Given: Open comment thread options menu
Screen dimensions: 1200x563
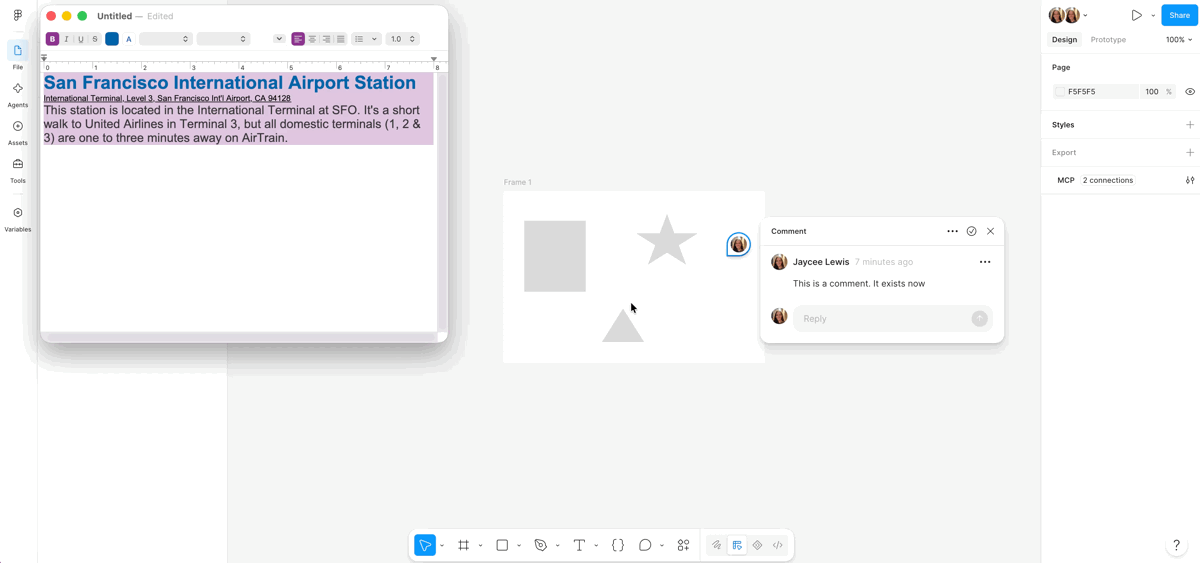Looking at the screenshot, I should coord(952,231).
